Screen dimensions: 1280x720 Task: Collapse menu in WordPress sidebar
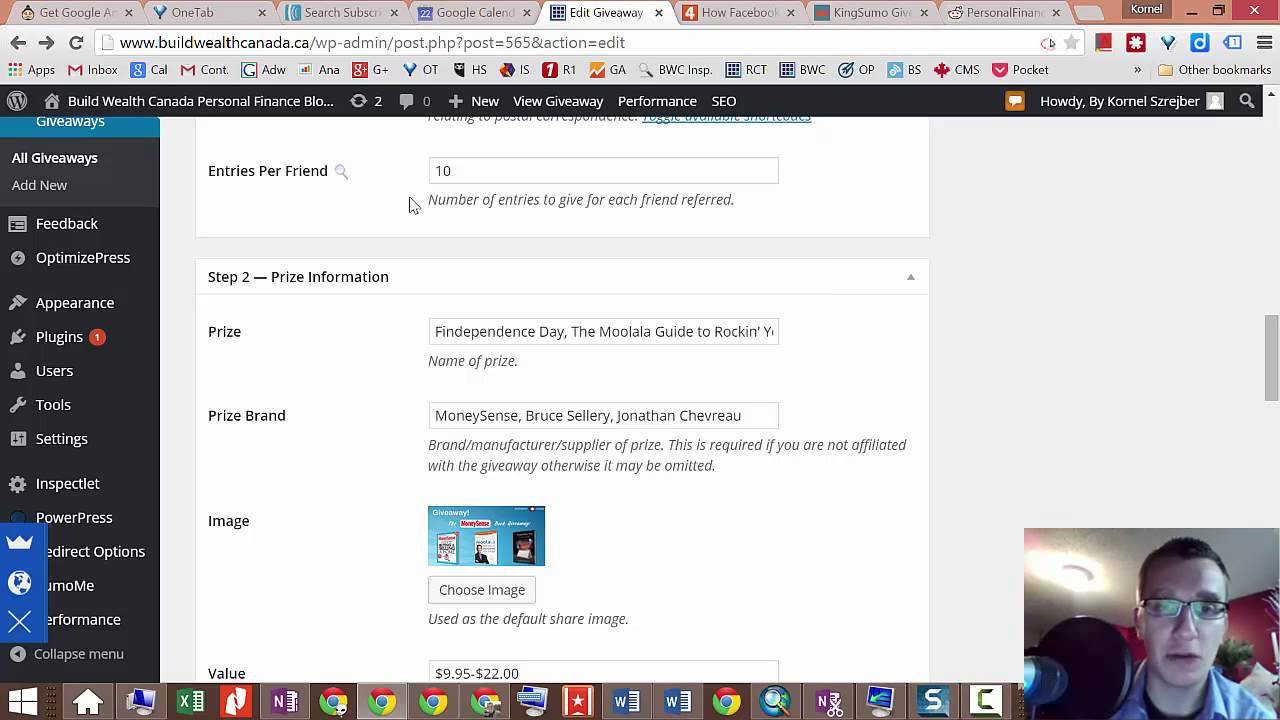point(67,654)
